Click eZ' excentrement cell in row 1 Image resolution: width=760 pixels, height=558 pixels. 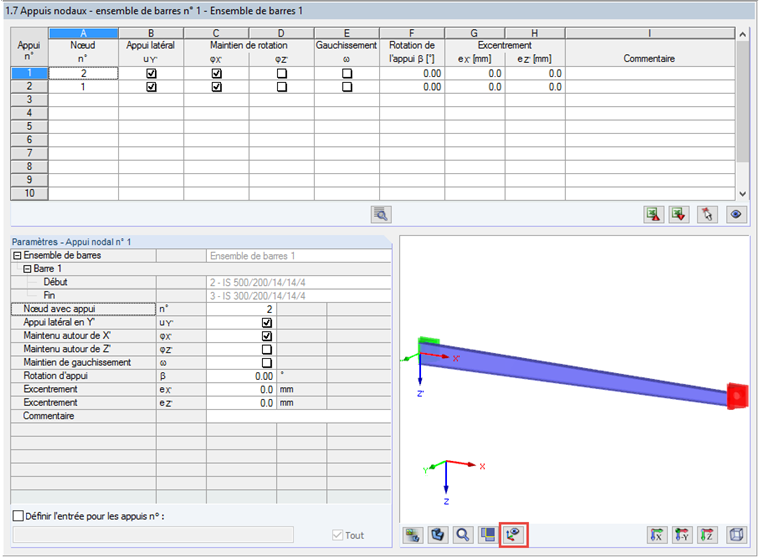(535, 73)
